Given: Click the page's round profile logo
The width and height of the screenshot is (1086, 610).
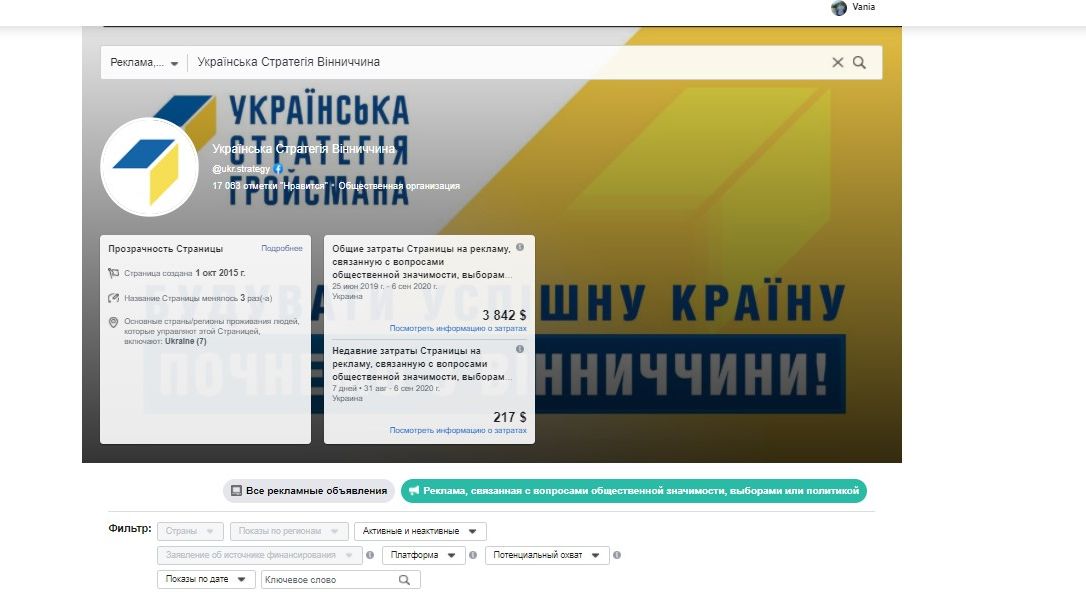Looking at the screenshot, I should [149, 166].
